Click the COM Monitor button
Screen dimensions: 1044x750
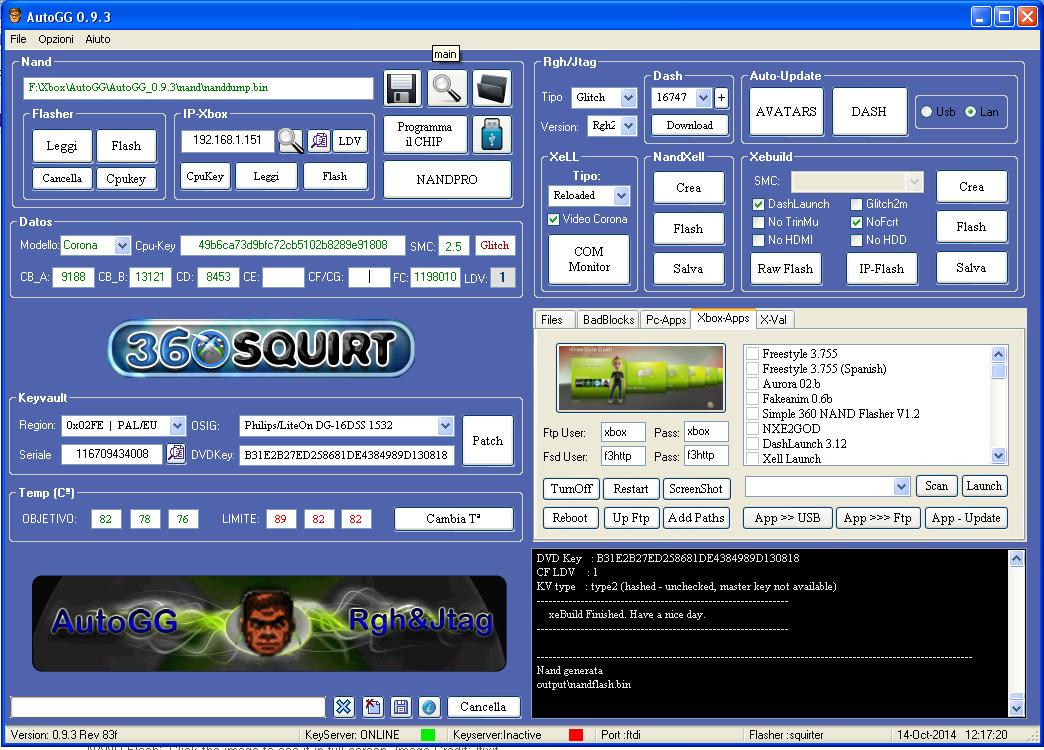[589, 260]
